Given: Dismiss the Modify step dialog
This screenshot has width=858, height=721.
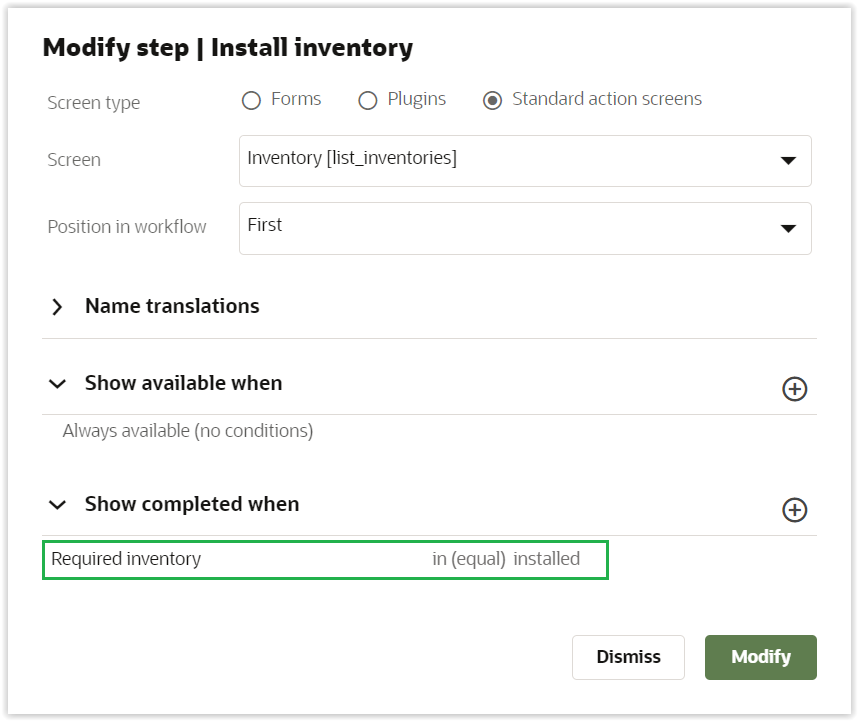Looking at the screenshot, I should [628, 657].
